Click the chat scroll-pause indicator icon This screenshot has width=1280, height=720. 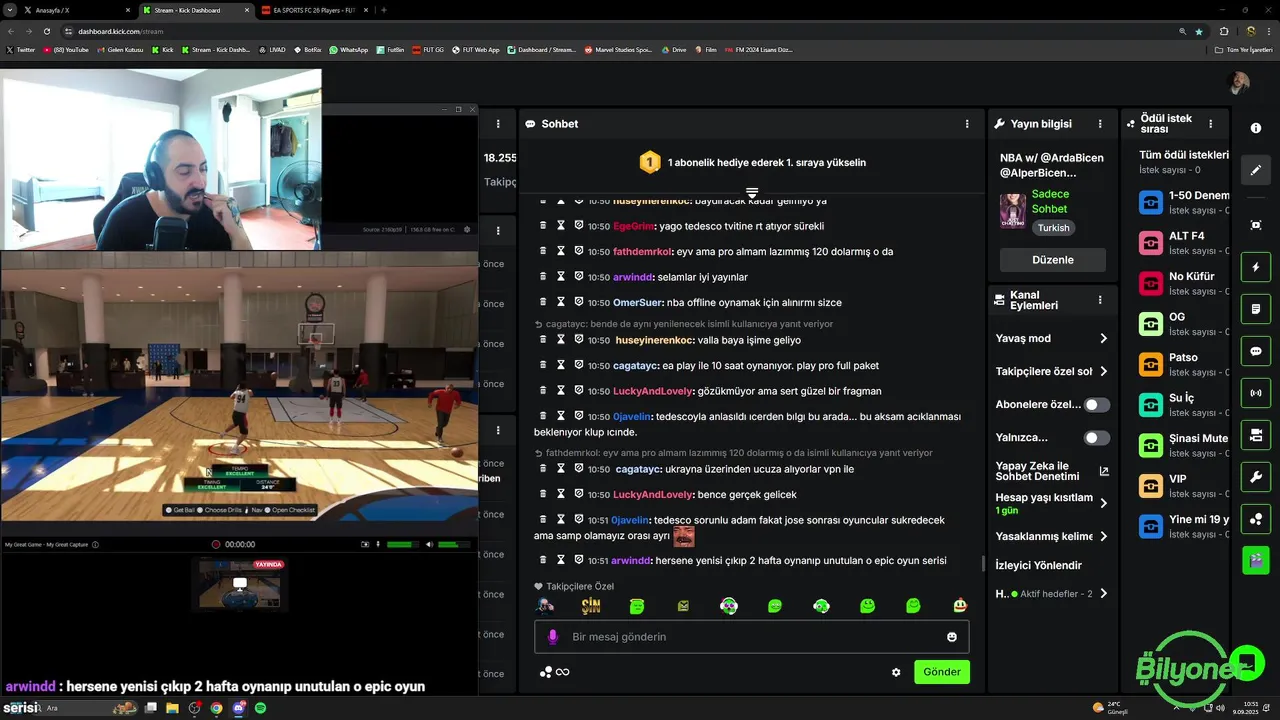click(752, 192)
